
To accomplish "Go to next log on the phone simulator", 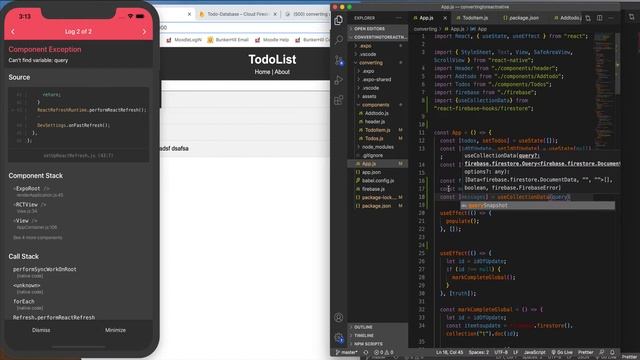I will [x=144, y=31].
